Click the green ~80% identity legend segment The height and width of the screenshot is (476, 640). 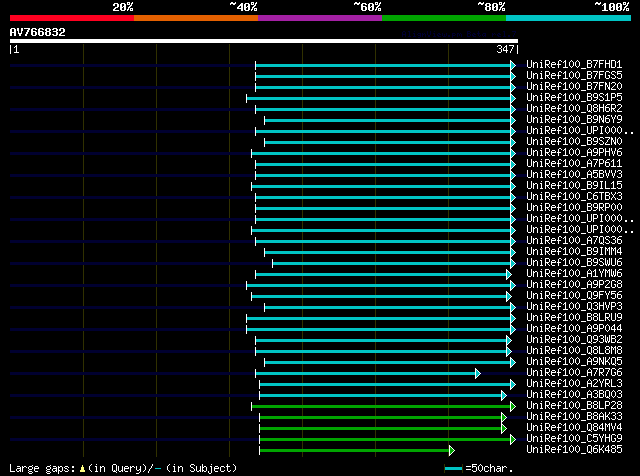tap(444, 18)
